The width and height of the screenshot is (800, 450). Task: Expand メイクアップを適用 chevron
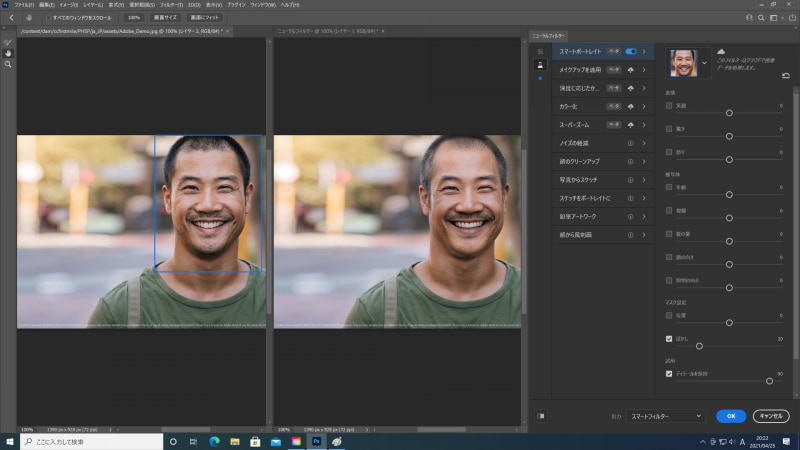click(x=644, y=70)
